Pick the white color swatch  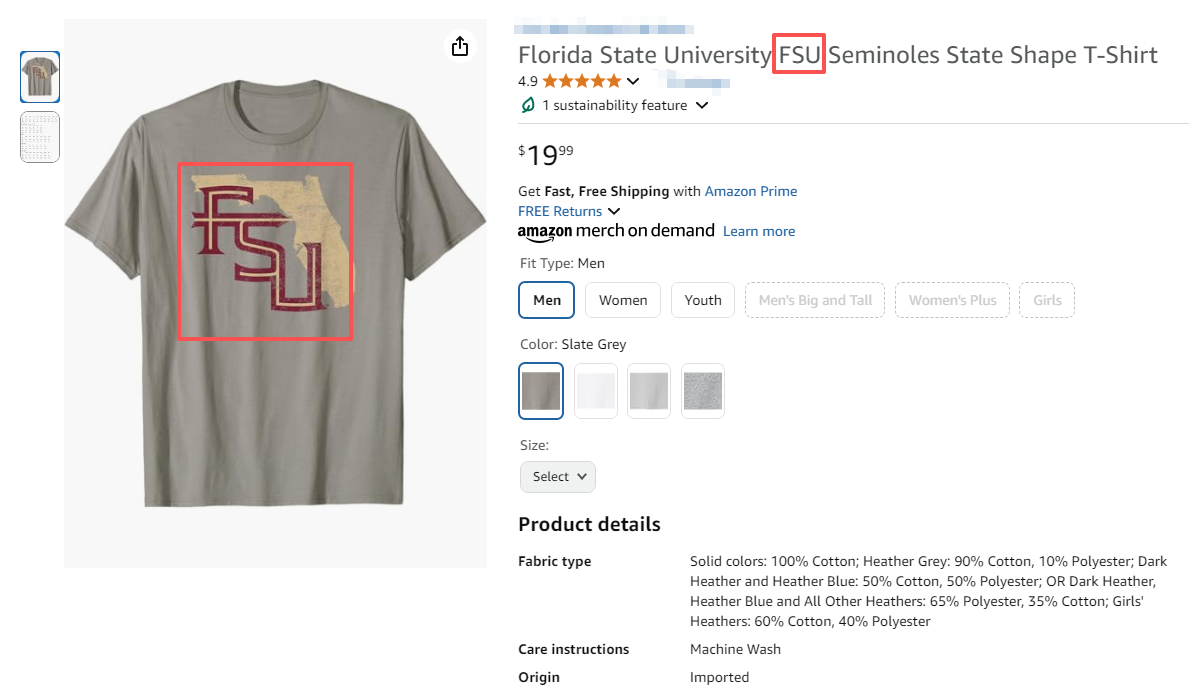[596, 390]
